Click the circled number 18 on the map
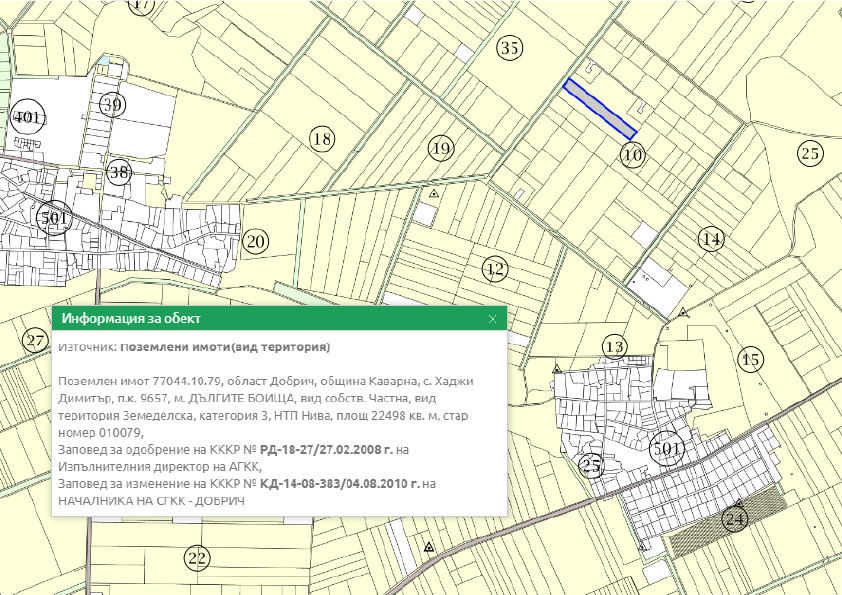This screenshot has width=842, height=595. point(321,139)
